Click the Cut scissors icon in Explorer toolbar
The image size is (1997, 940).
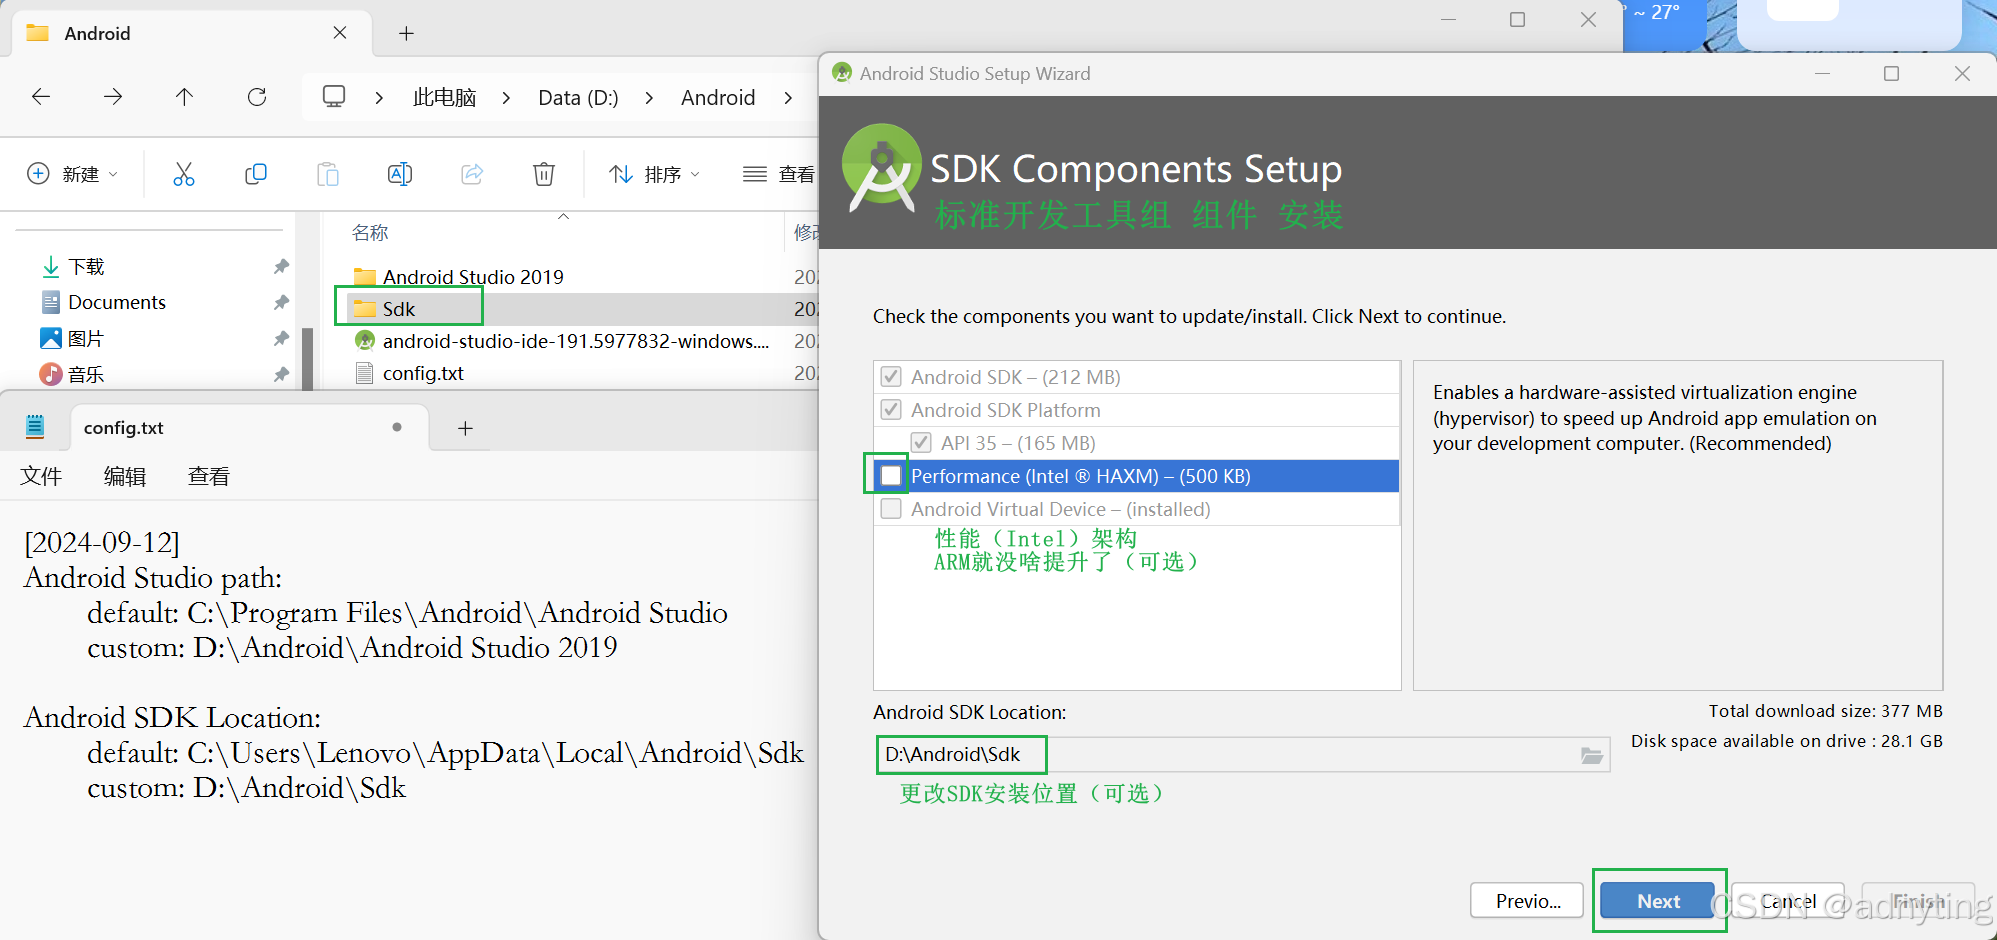click(x=184, y=174)
